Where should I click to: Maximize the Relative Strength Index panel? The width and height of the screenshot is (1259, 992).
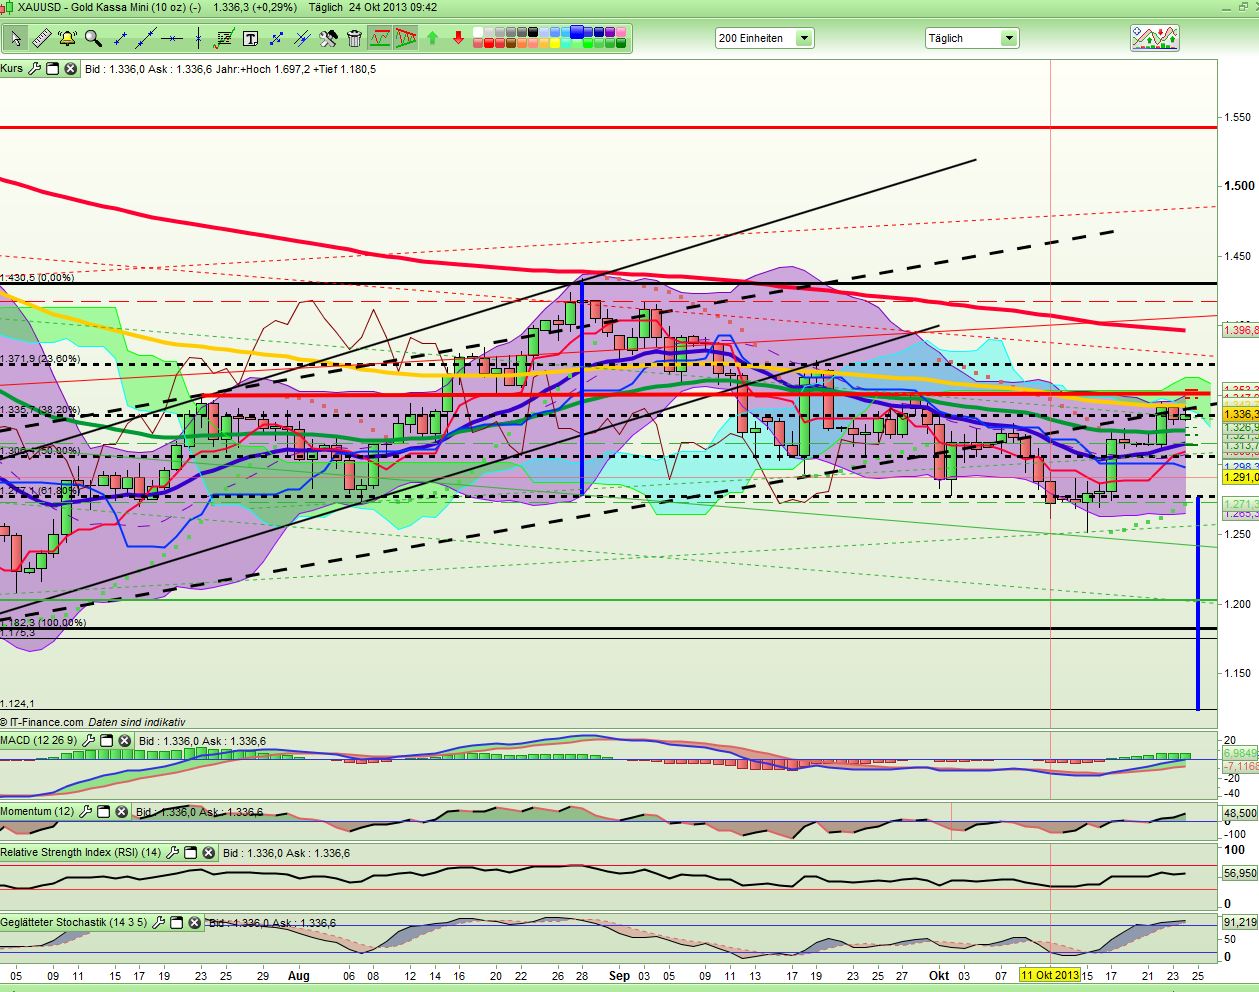(190, 853)
